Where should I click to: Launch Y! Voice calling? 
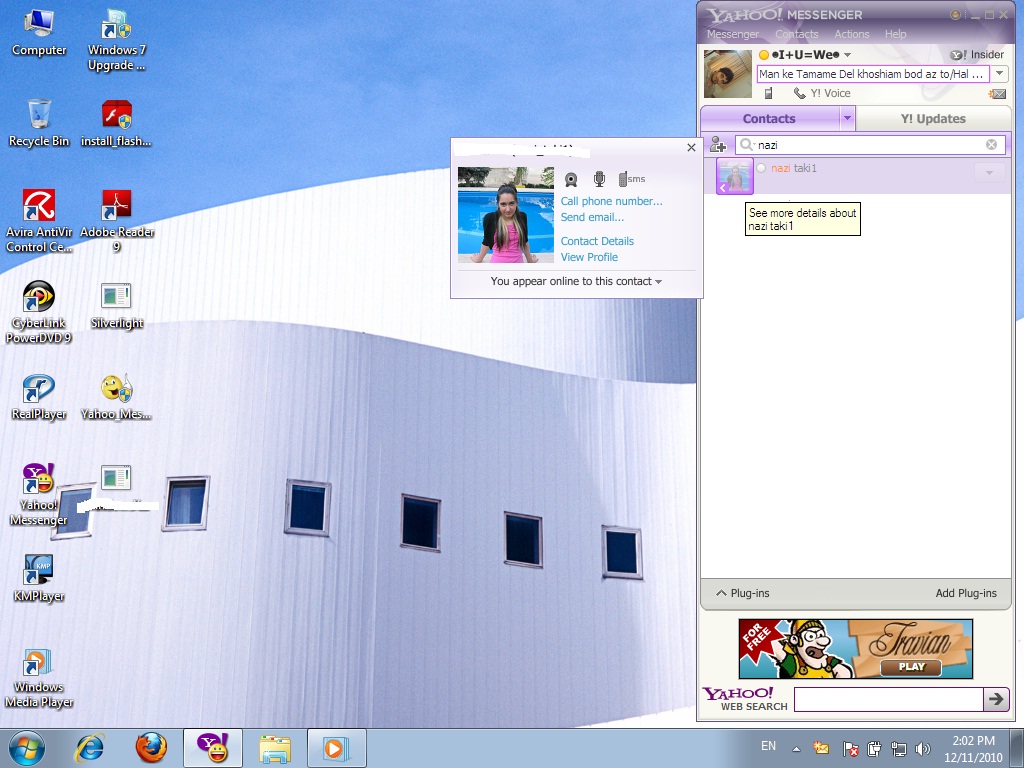822,93
